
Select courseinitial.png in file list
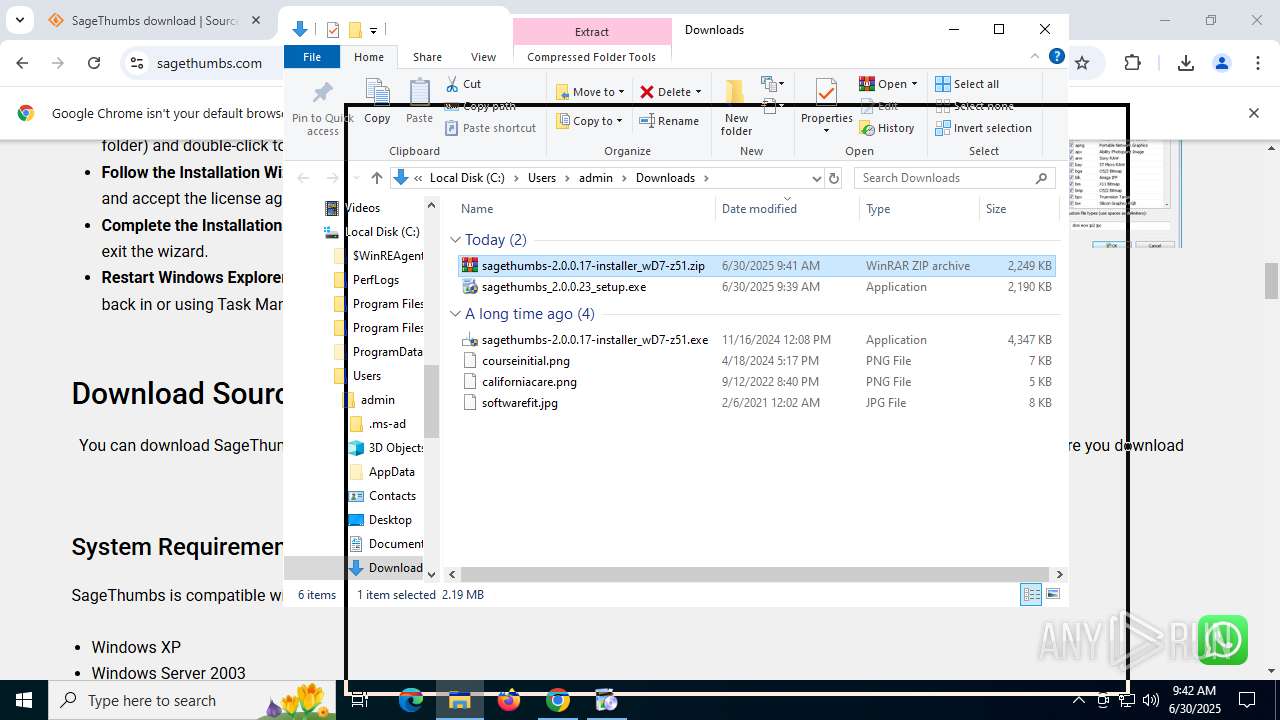pos(526,361)
